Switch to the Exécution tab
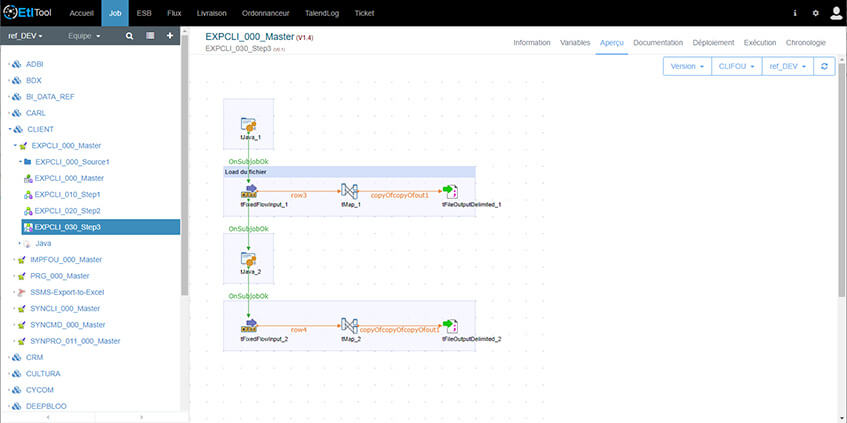 tap(760, 43)
